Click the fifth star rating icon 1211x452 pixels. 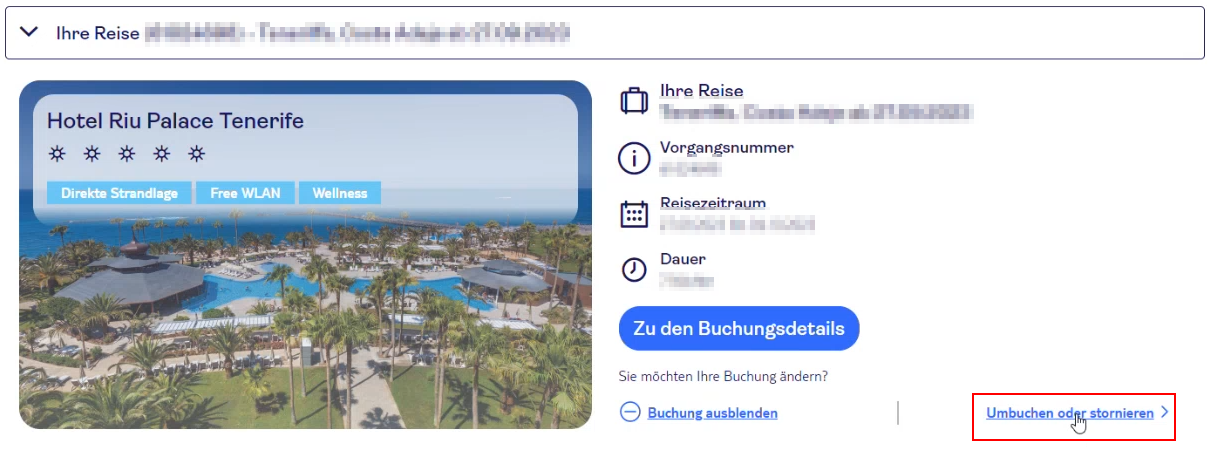point(197,154)
